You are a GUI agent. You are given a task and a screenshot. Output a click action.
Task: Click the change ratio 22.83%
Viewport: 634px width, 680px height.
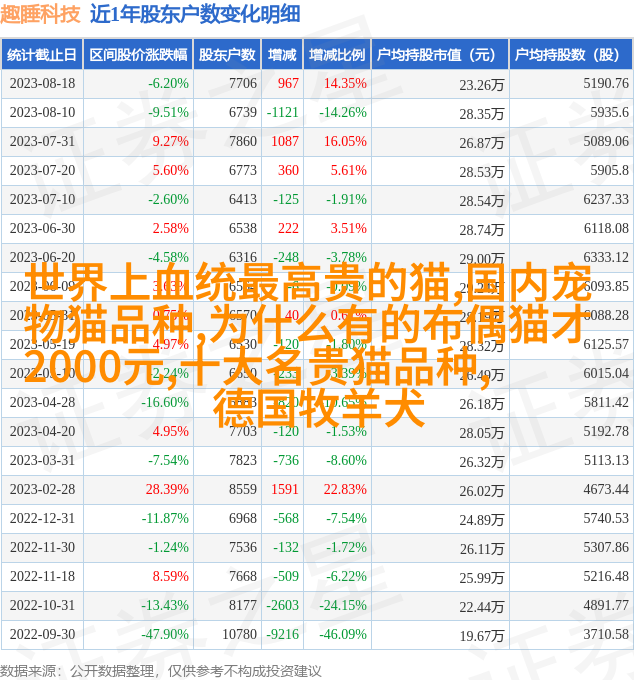(345, 489)
